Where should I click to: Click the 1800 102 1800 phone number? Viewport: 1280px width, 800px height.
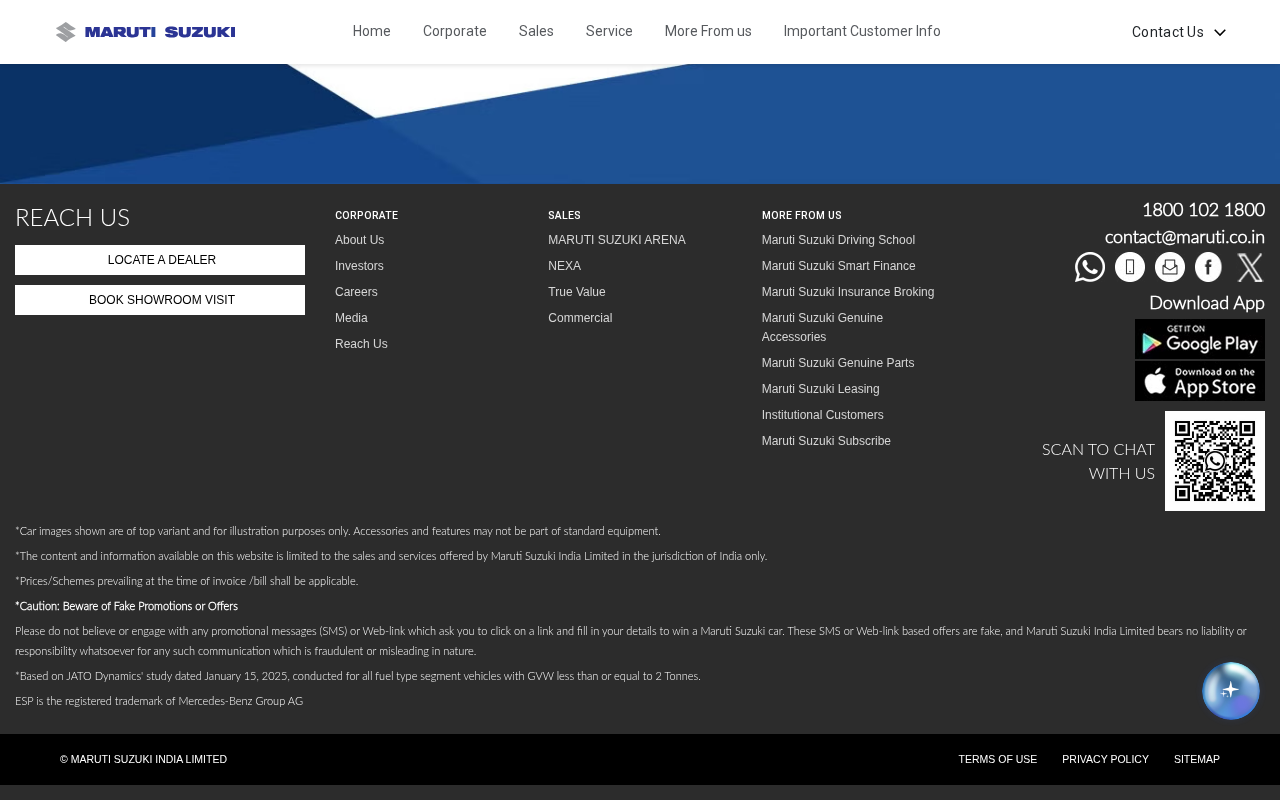(x=1203, y=210)
